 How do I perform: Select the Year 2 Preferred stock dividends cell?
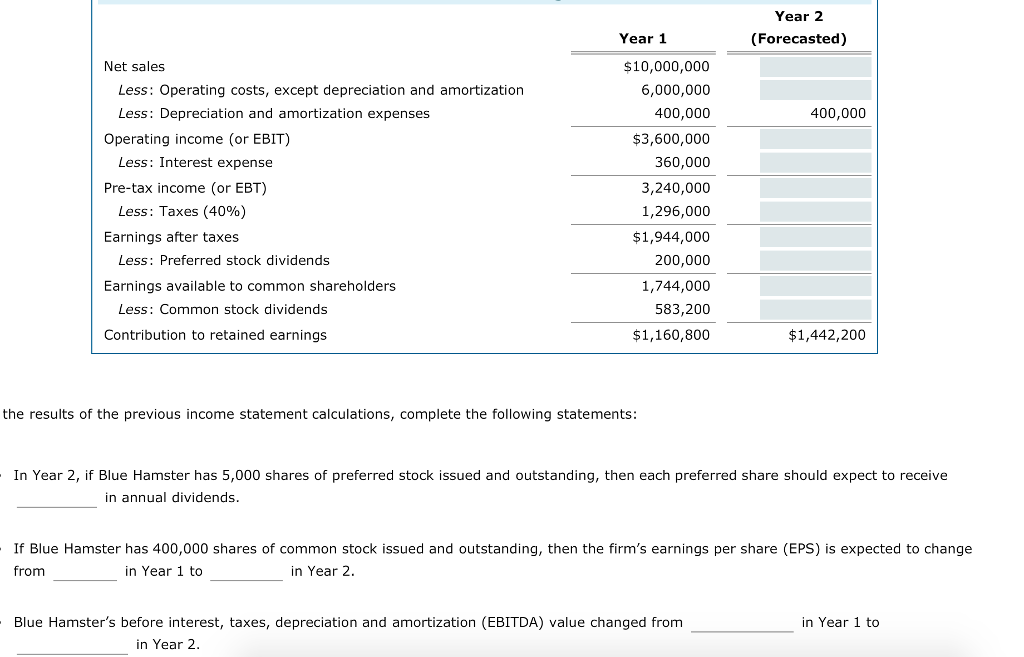800,260
